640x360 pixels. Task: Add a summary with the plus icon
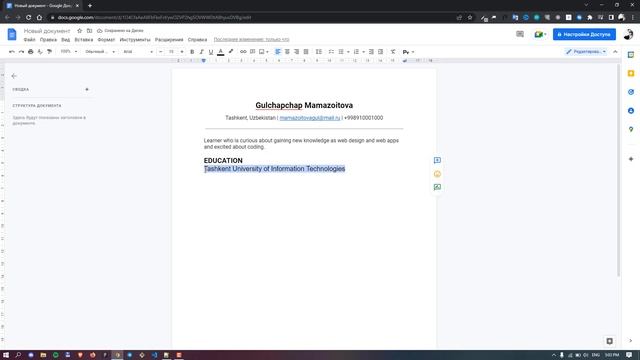pos(87,89)
